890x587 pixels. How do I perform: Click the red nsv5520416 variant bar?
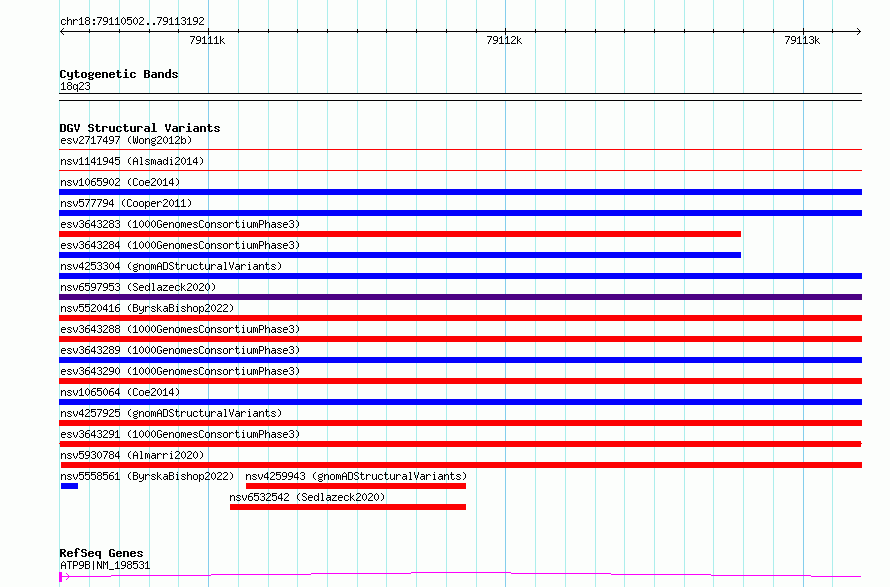pyautogui.click(x=460, y=318)
